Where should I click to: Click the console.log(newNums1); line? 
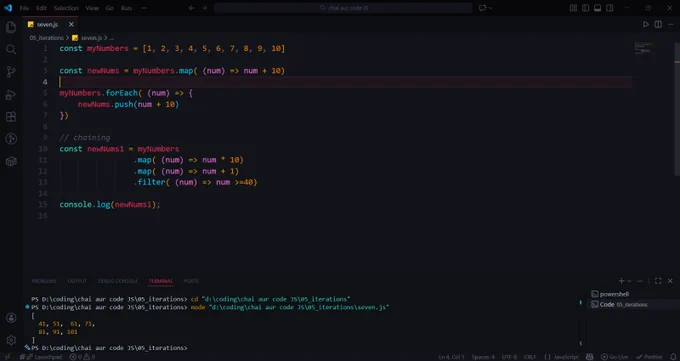pos(110,204)
